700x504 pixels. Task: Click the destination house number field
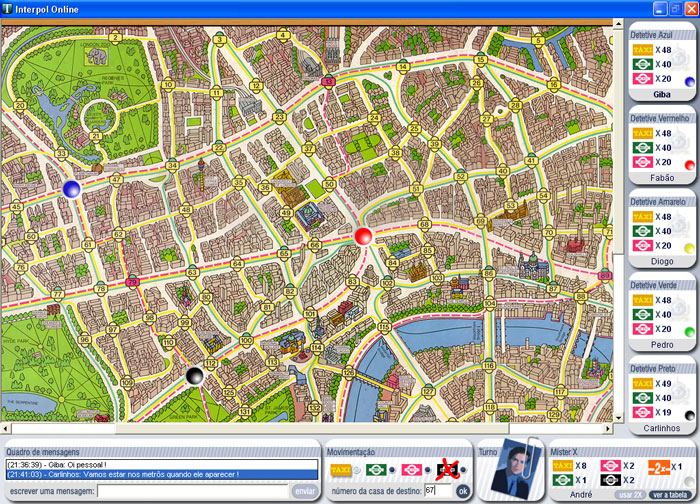[438, 491]
